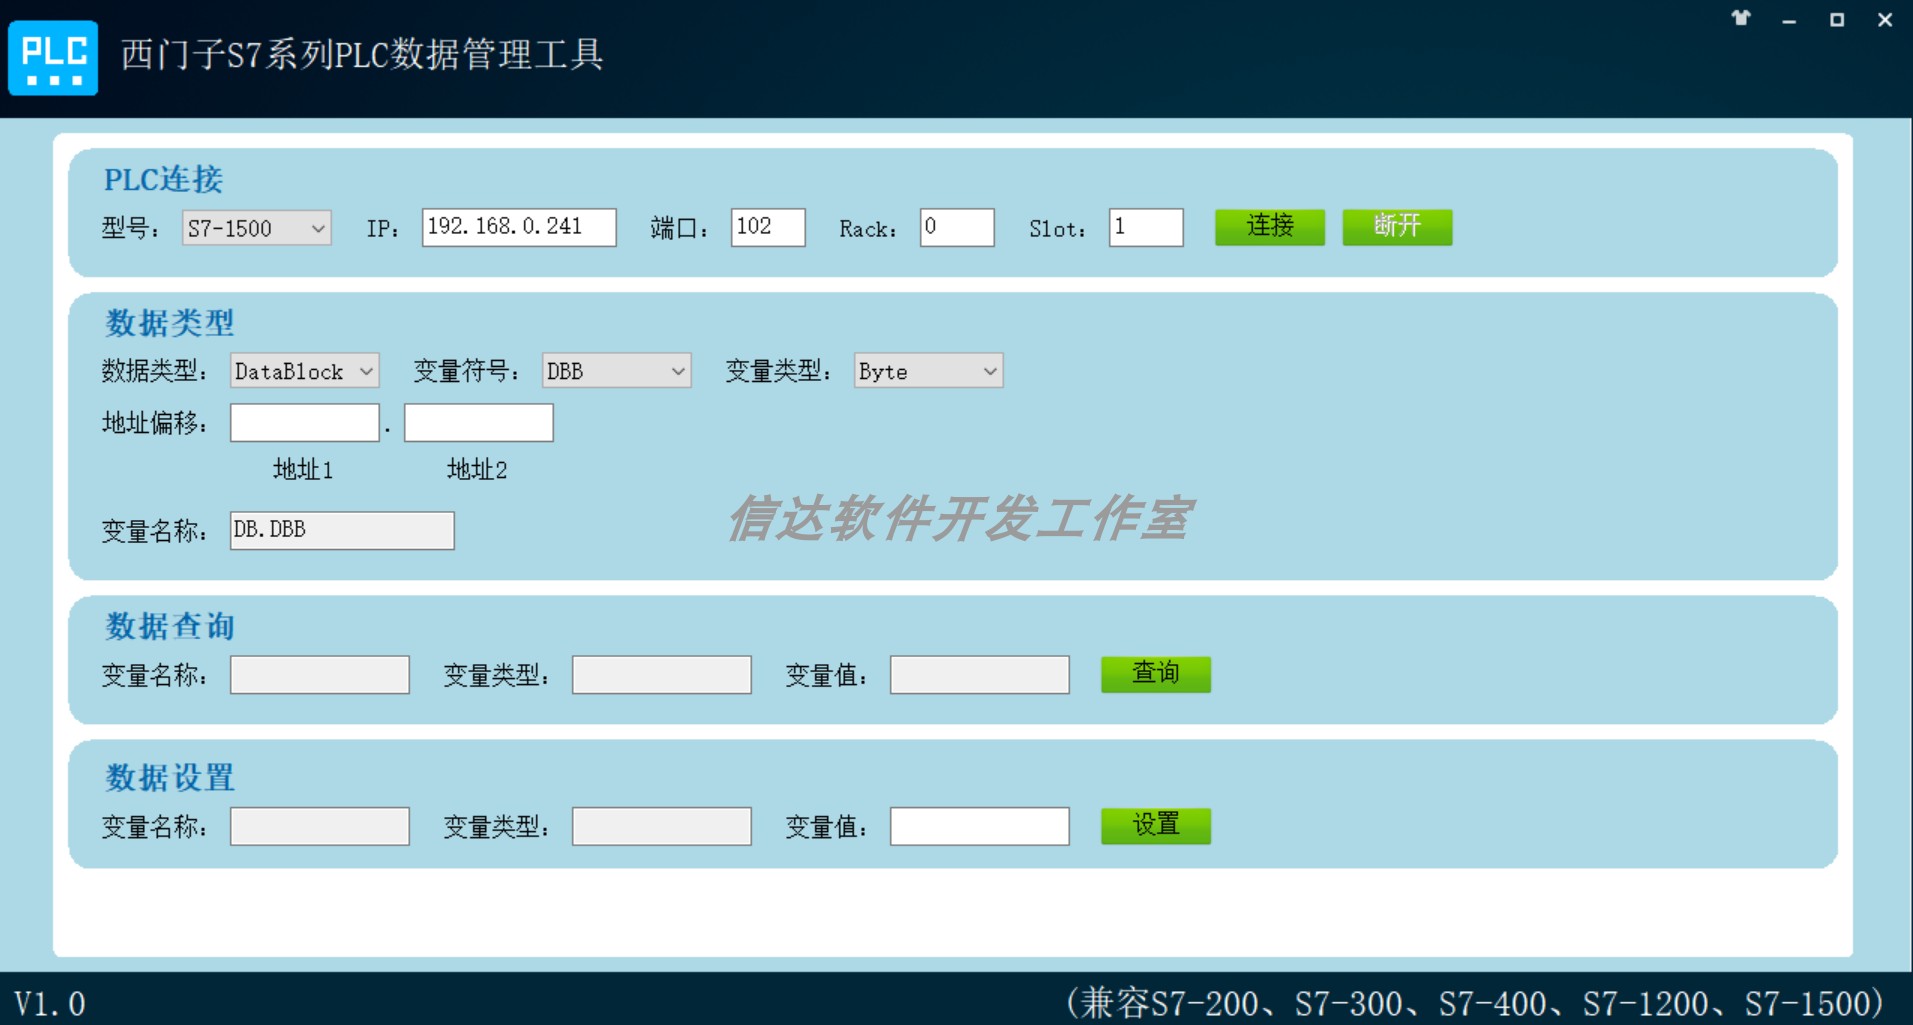Click the green 连接 connect button
This screenshot has height=1025, width=1913.
tap(1270, 226)
